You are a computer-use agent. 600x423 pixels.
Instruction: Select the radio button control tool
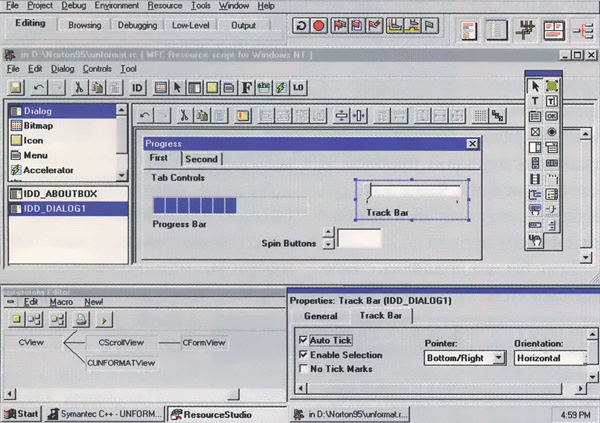coord(552,132)
